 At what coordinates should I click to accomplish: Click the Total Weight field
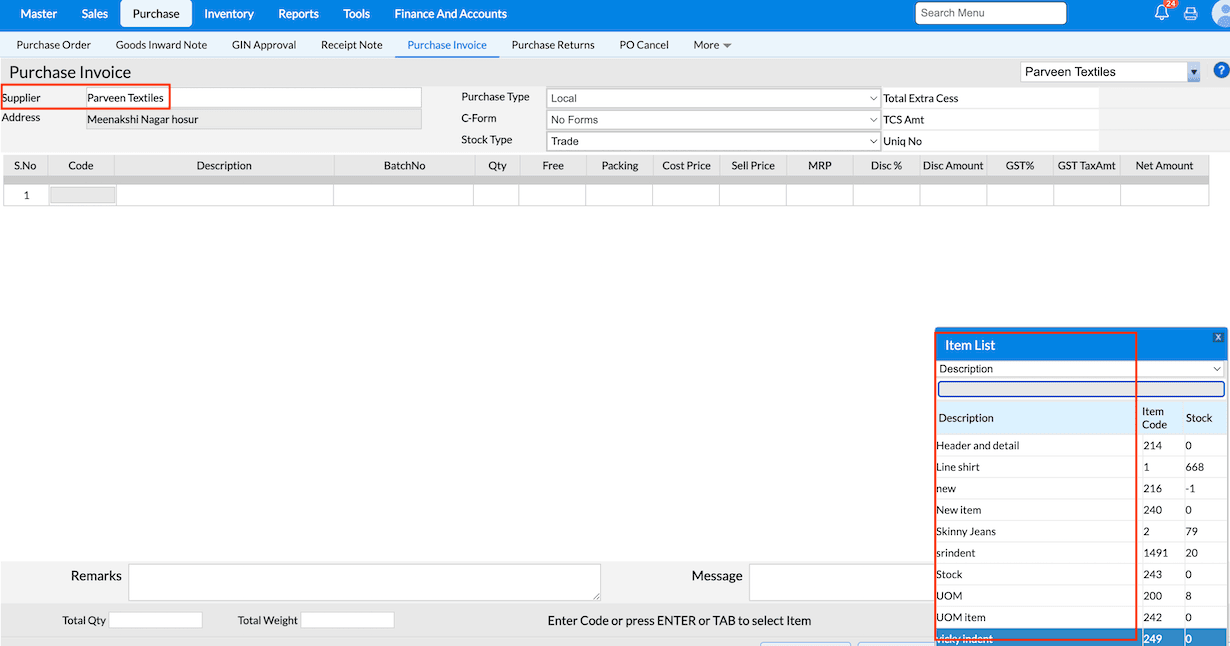[x=348, y=620]
